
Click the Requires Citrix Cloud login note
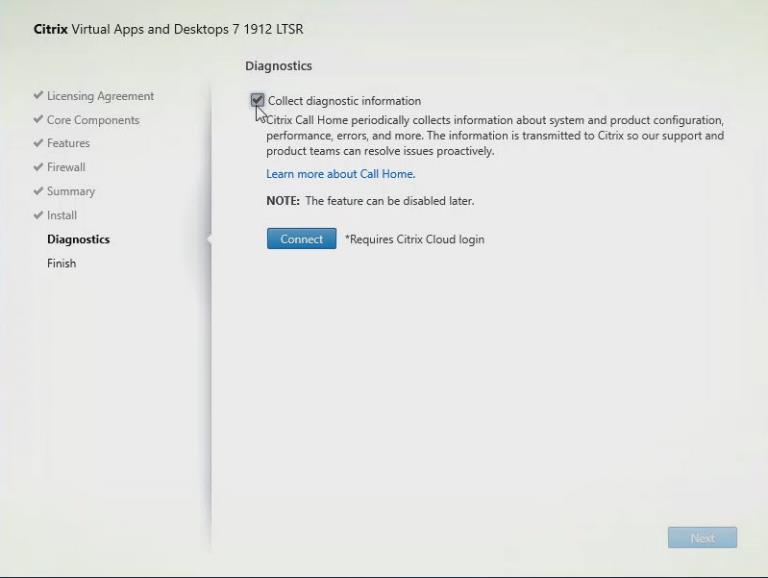pos(415,239)
